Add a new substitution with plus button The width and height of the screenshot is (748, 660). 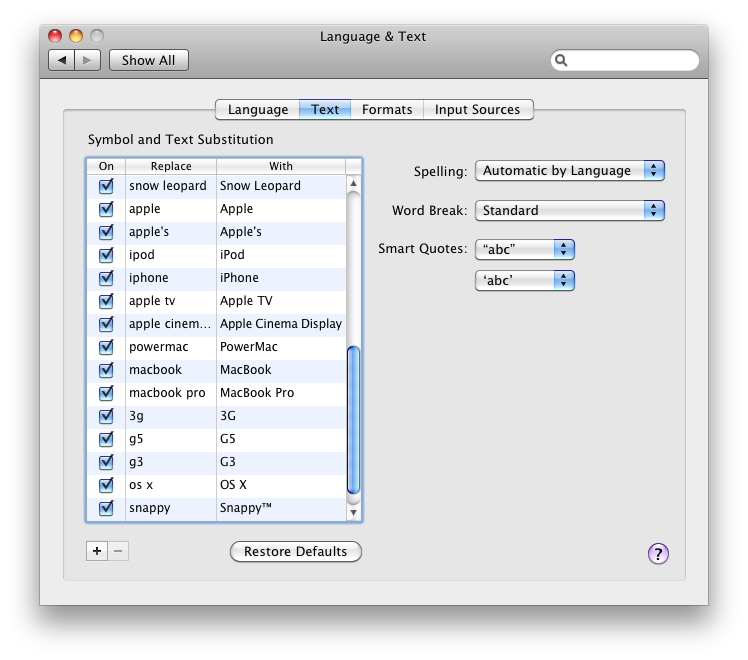point(97,551)
